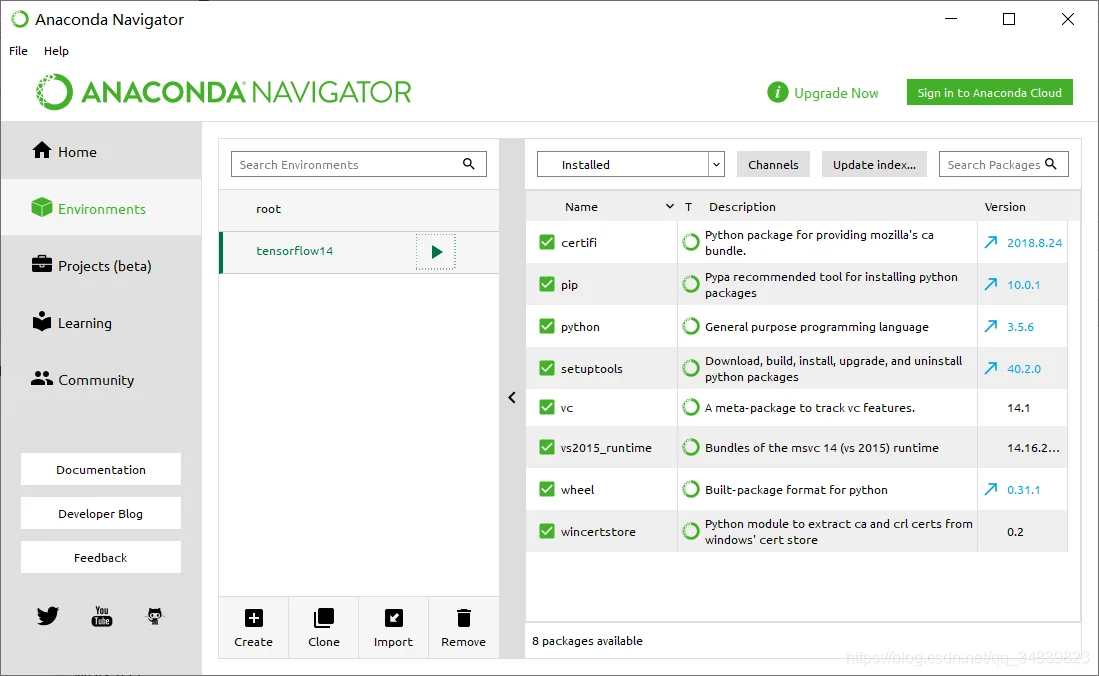
Task: Click the Upgrade Now link
Action: (x=836, y=93)
